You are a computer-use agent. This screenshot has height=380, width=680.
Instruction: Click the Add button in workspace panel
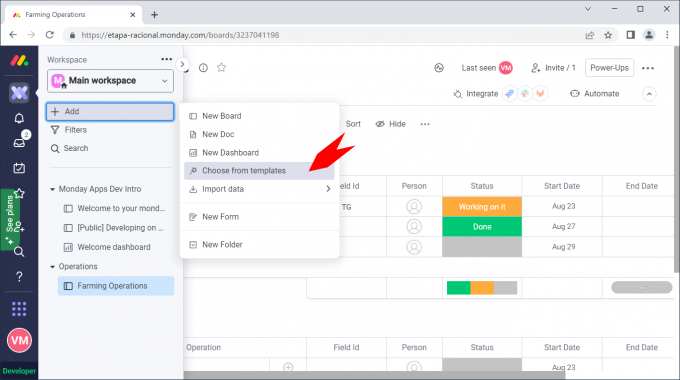pyautogui.click(x=111, y=111)
